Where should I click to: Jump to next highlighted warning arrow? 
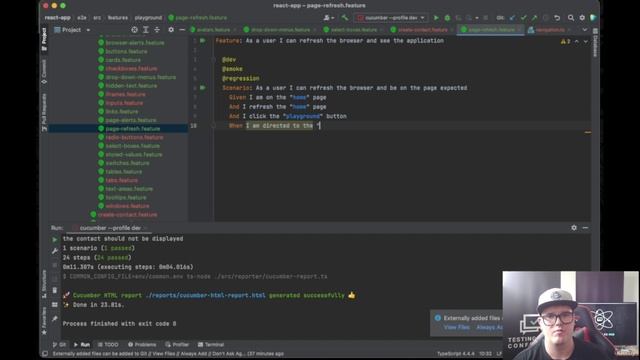586,41
